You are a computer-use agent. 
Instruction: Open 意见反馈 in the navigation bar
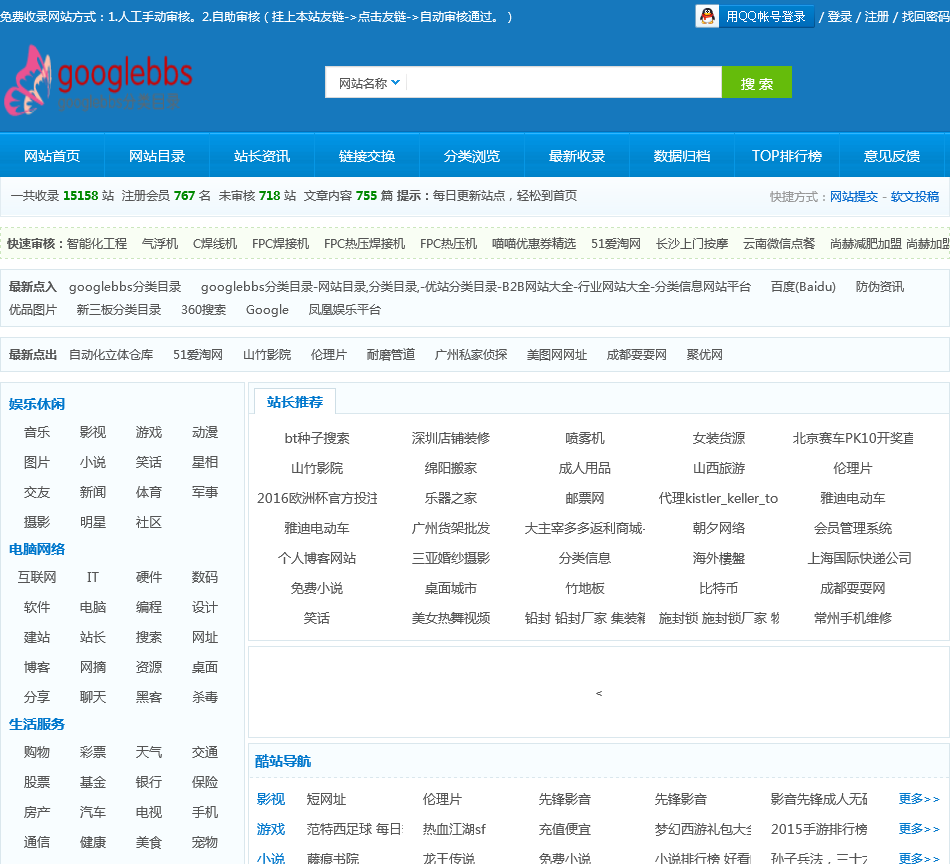[891, 156]
